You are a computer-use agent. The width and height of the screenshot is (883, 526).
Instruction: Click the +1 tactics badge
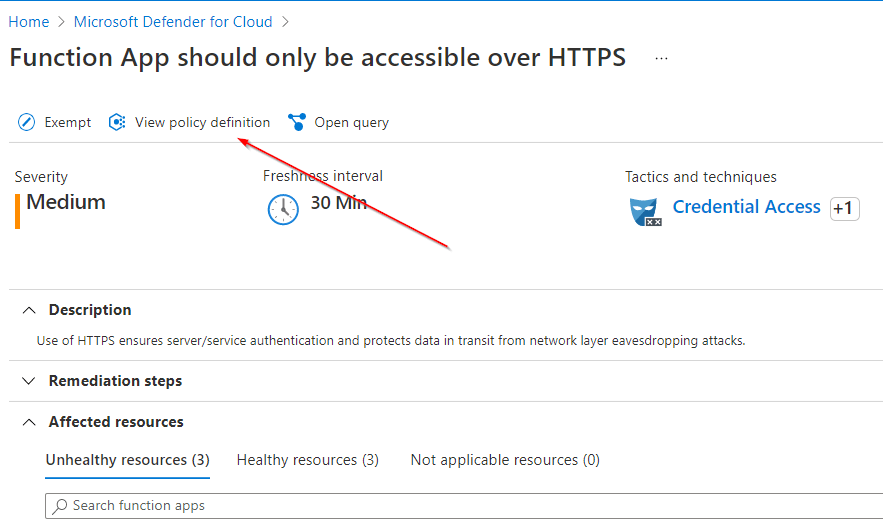tap(844, 208)
